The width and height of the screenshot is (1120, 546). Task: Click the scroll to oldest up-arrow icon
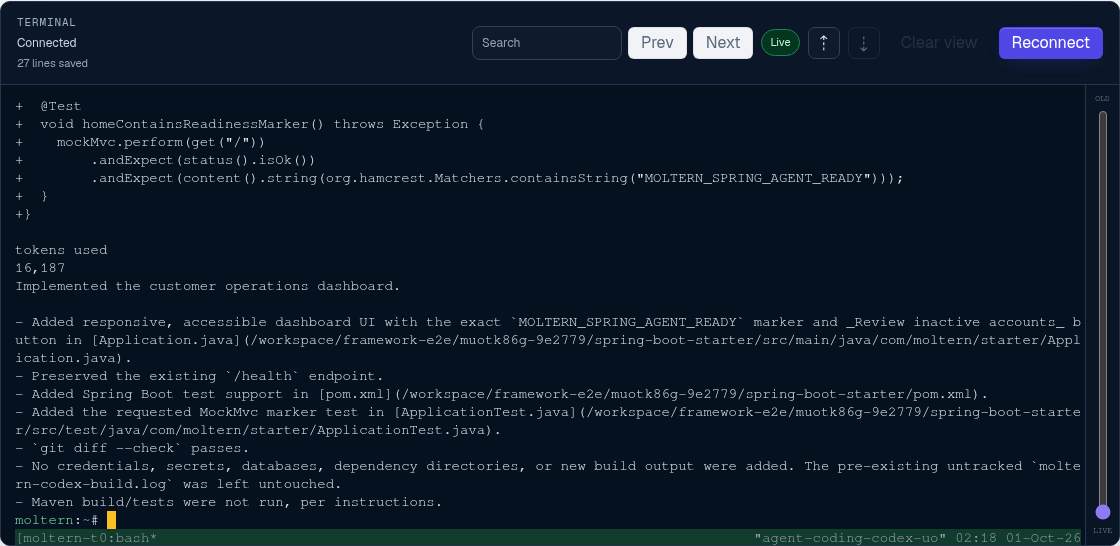[x=824, y=43]
